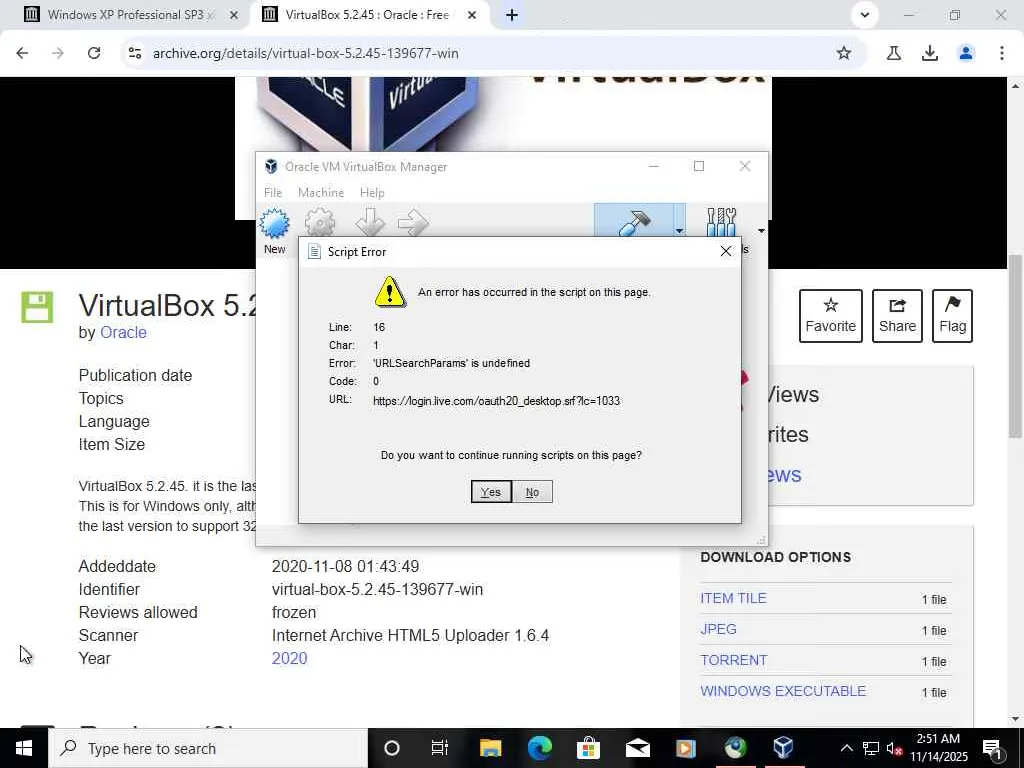Open the tab search dropdown in Chrome
The height and width of the screenshot is (768, 1024).
click(x=865, y=14)
